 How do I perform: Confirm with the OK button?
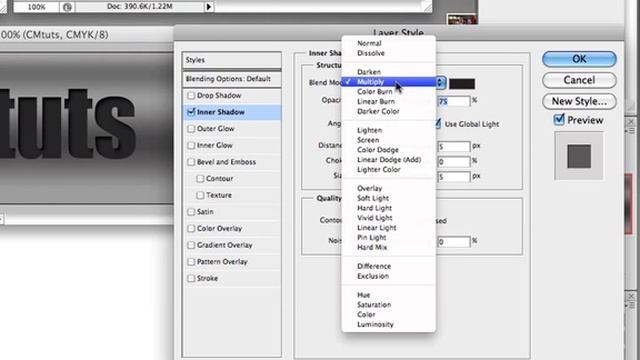coord(579,59)
